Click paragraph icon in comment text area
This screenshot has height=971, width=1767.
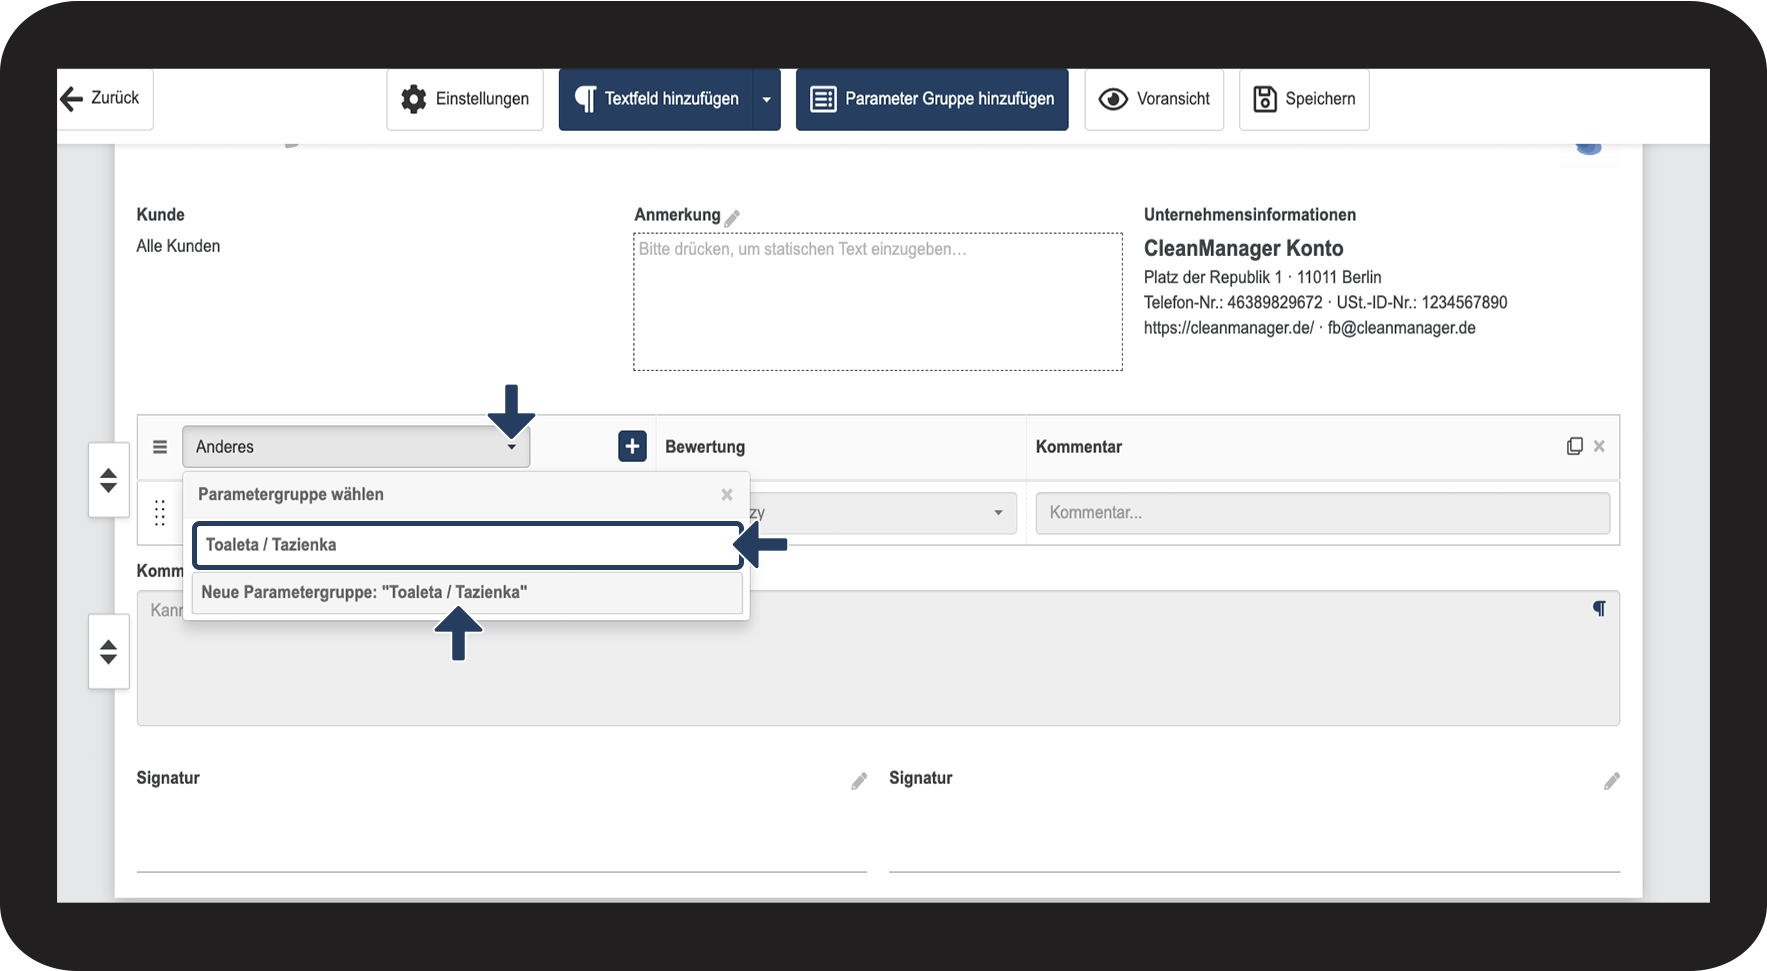click(1599, 608)
